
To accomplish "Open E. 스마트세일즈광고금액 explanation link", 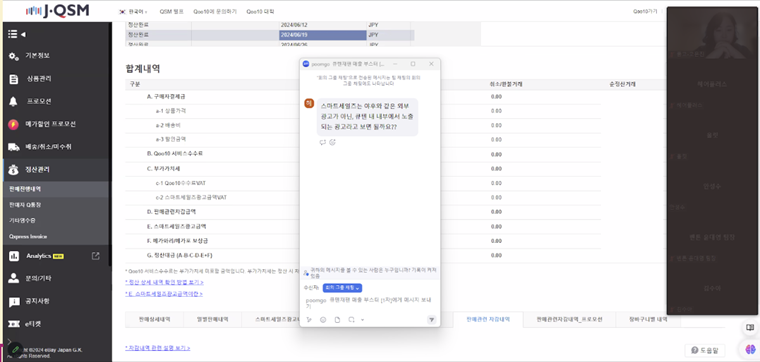I will (164, 294).
